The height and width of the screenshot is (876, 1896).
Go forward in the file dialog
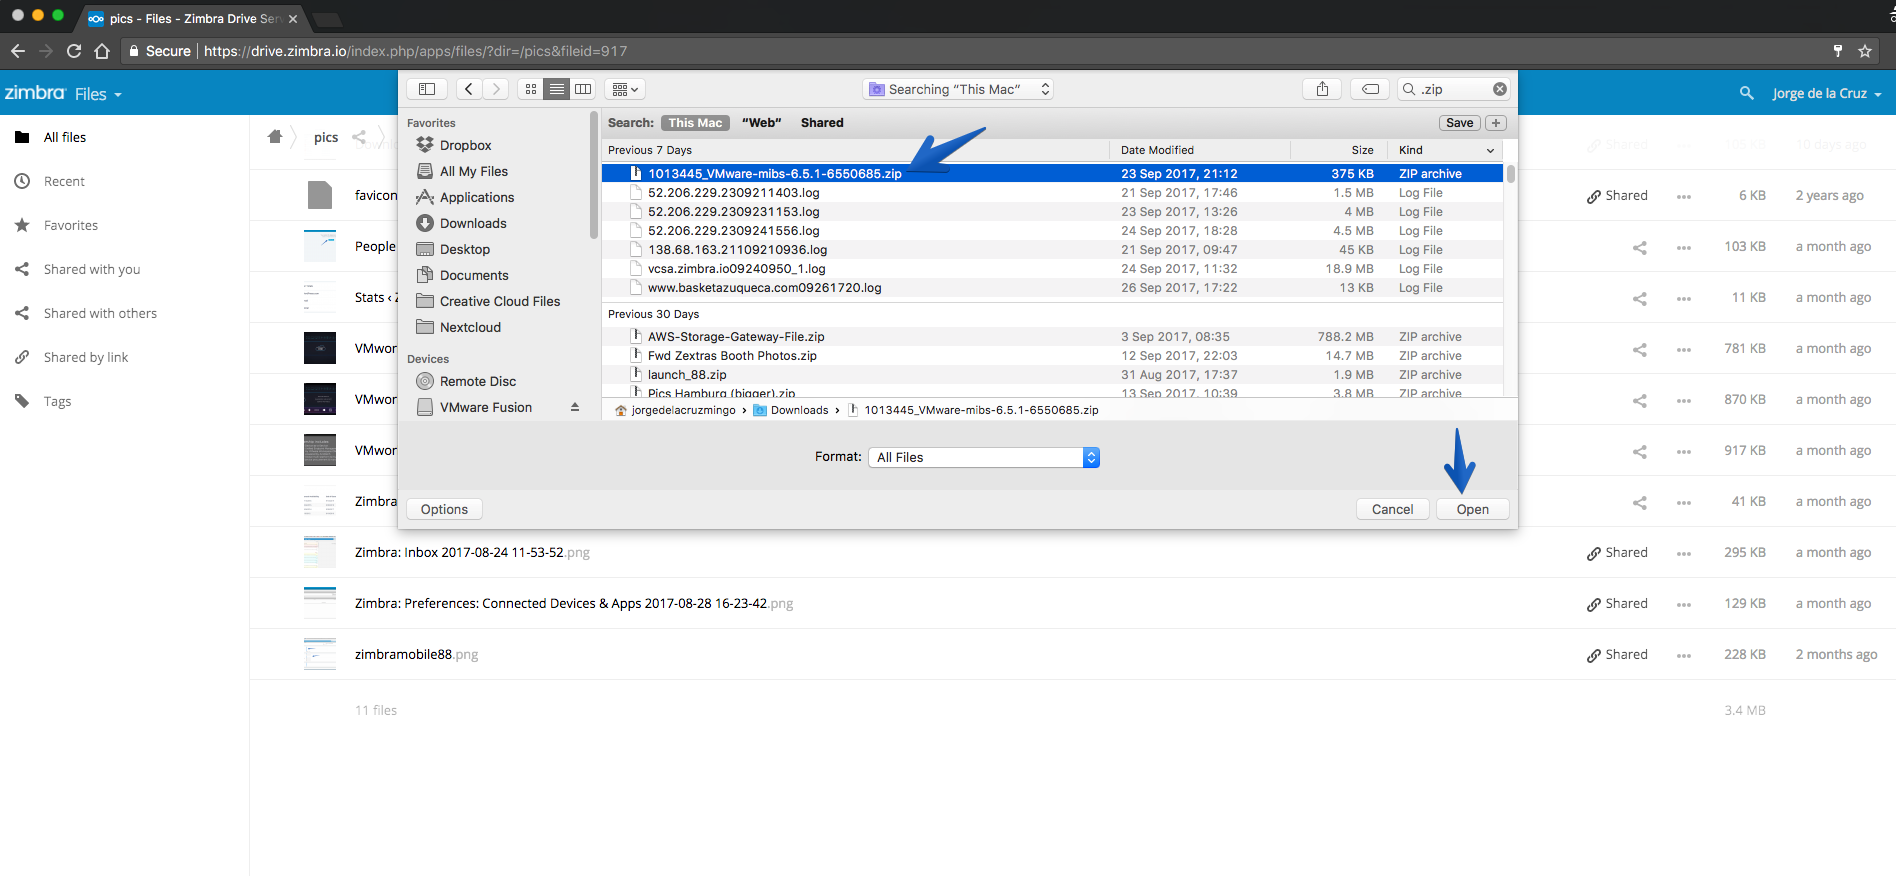496,89
